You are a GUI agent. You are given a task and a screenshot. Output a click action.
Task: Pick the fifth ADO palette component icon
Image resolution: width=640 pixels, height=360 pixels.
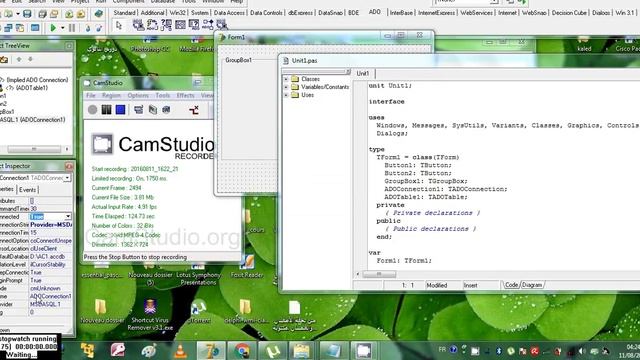tap(194, 25)
